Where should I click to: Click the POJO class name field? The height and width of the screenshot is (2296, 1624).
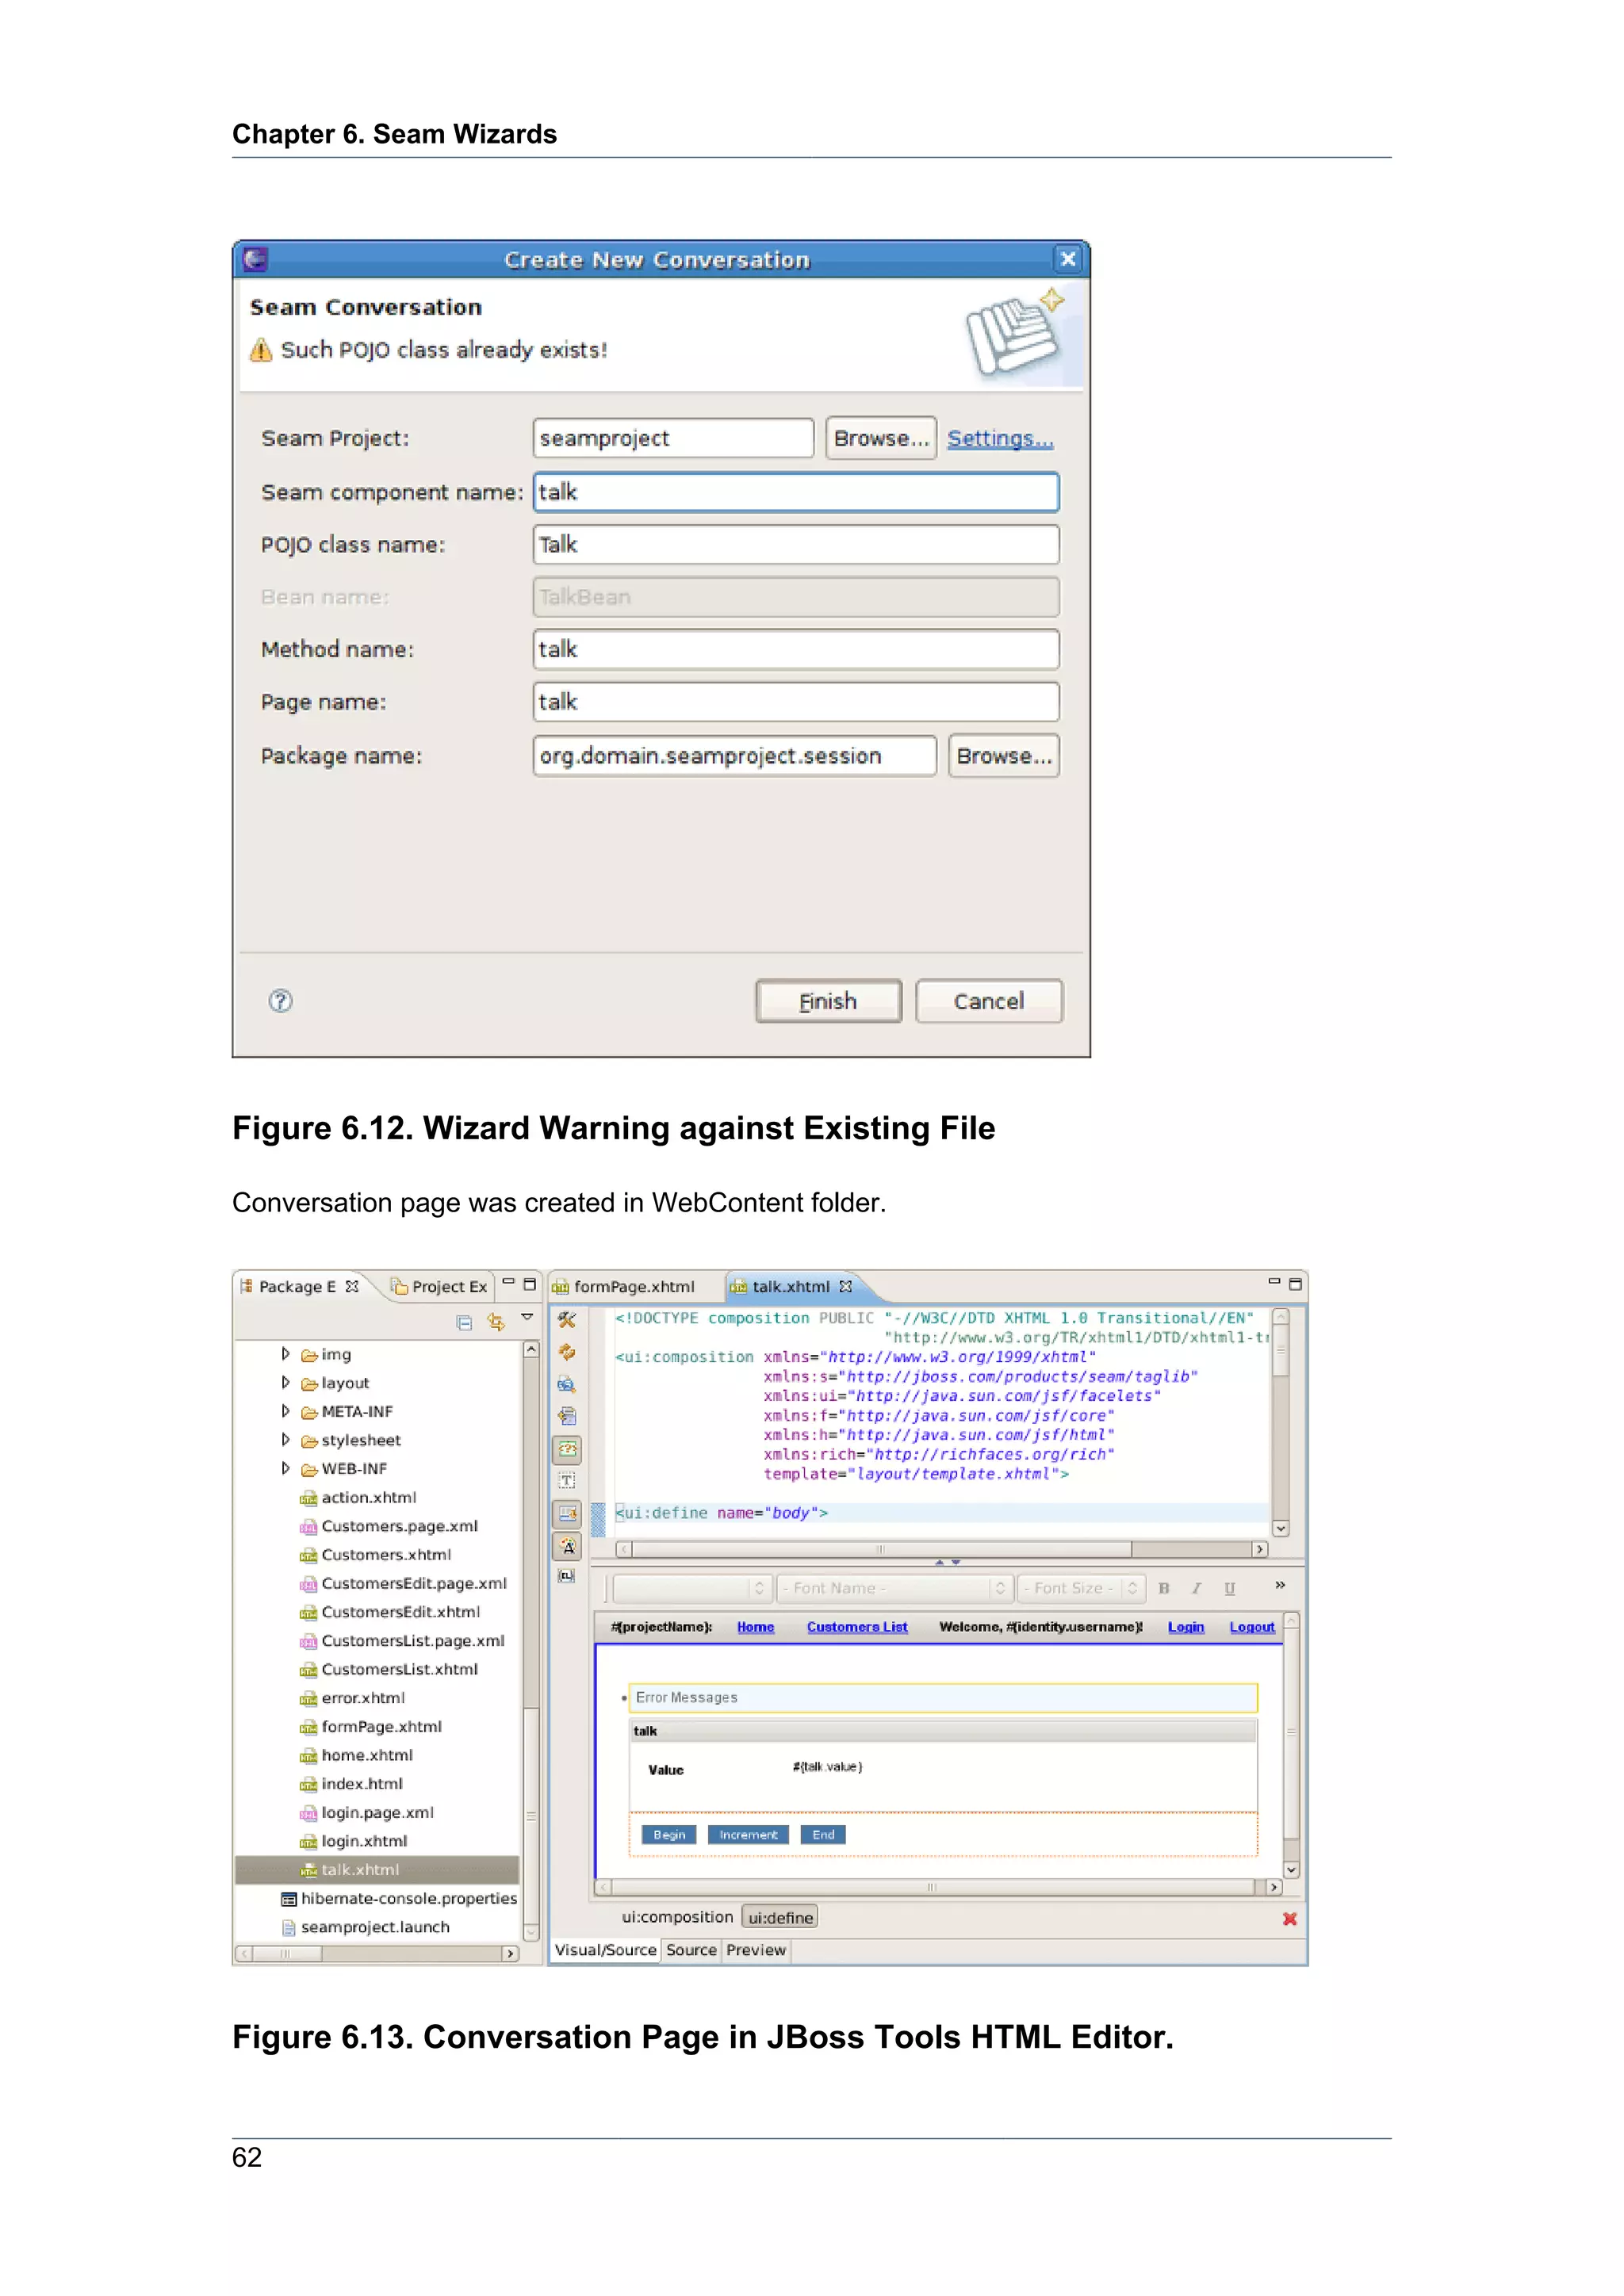[x=796, y=545]
